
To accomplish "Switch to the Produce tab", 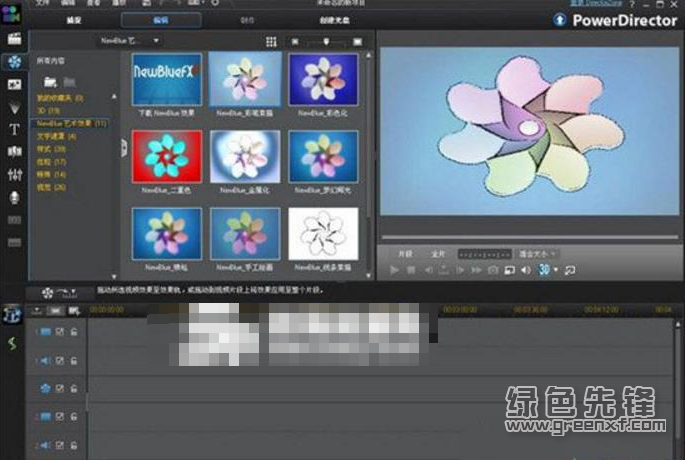I will 247,20.
